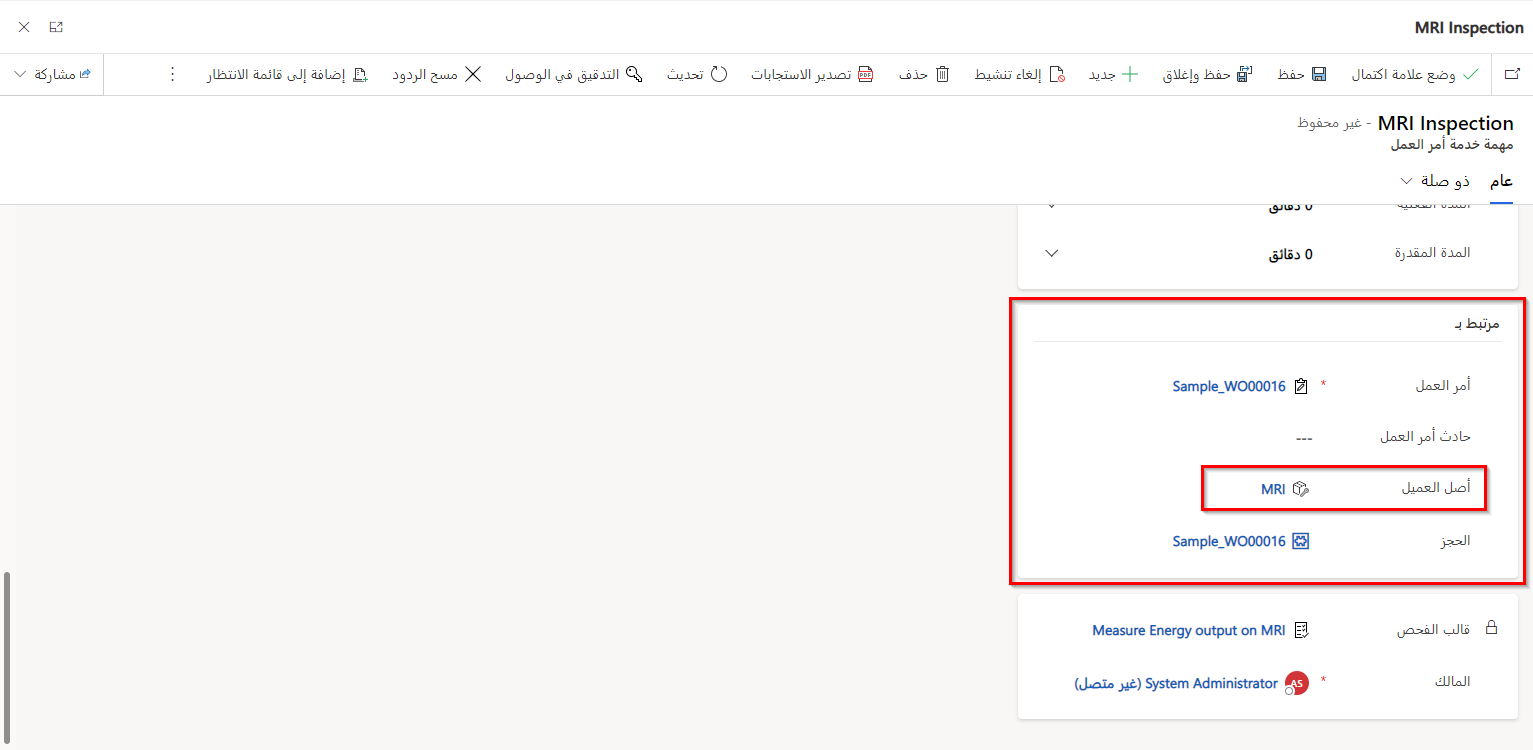Click Clear Responses (مسح الردود)
The height and width of the screenshot is (750, 1533).
click(x=437, y=75)
